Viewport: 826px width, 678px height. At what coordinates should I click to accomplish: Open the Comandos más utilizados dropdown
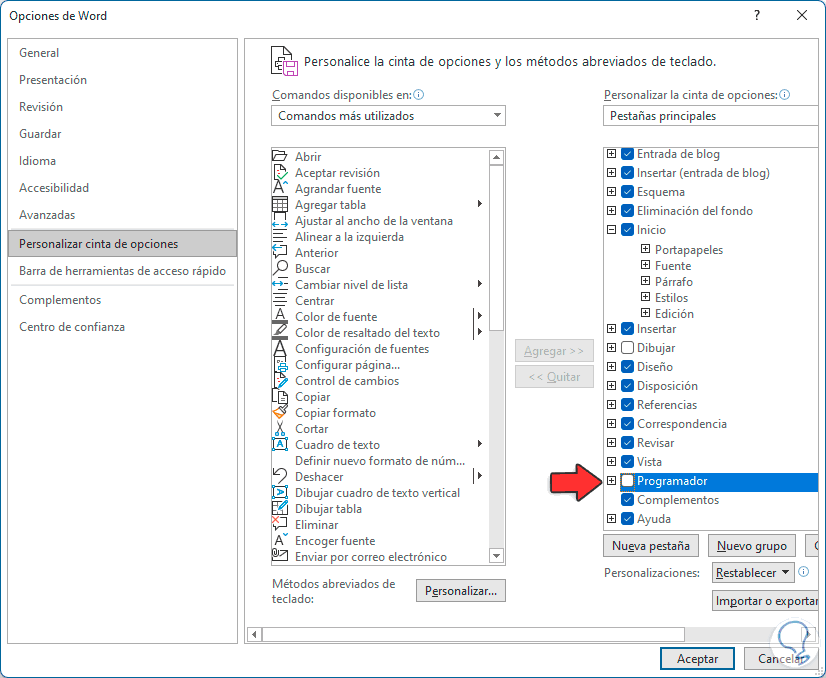[x=388, y=115]
